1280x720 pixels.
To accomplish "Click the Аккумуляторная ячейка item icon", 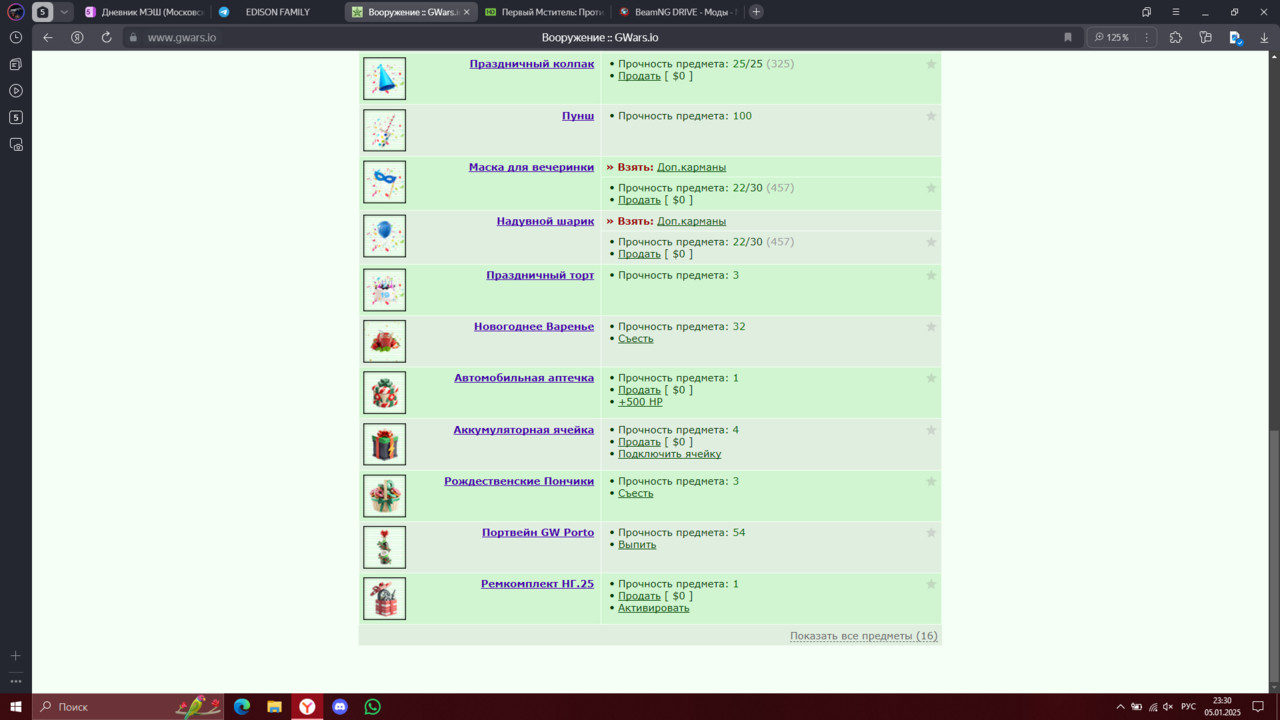I will click(x=384, y=444).
